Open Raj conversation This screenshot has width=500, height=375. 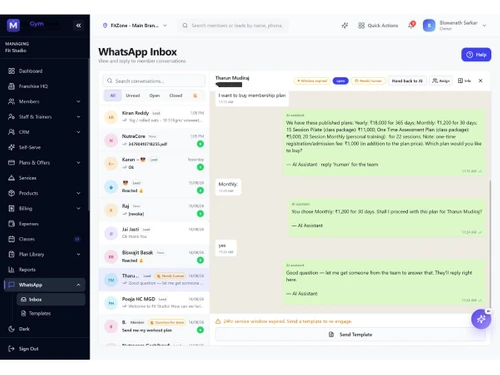point(154,210)
